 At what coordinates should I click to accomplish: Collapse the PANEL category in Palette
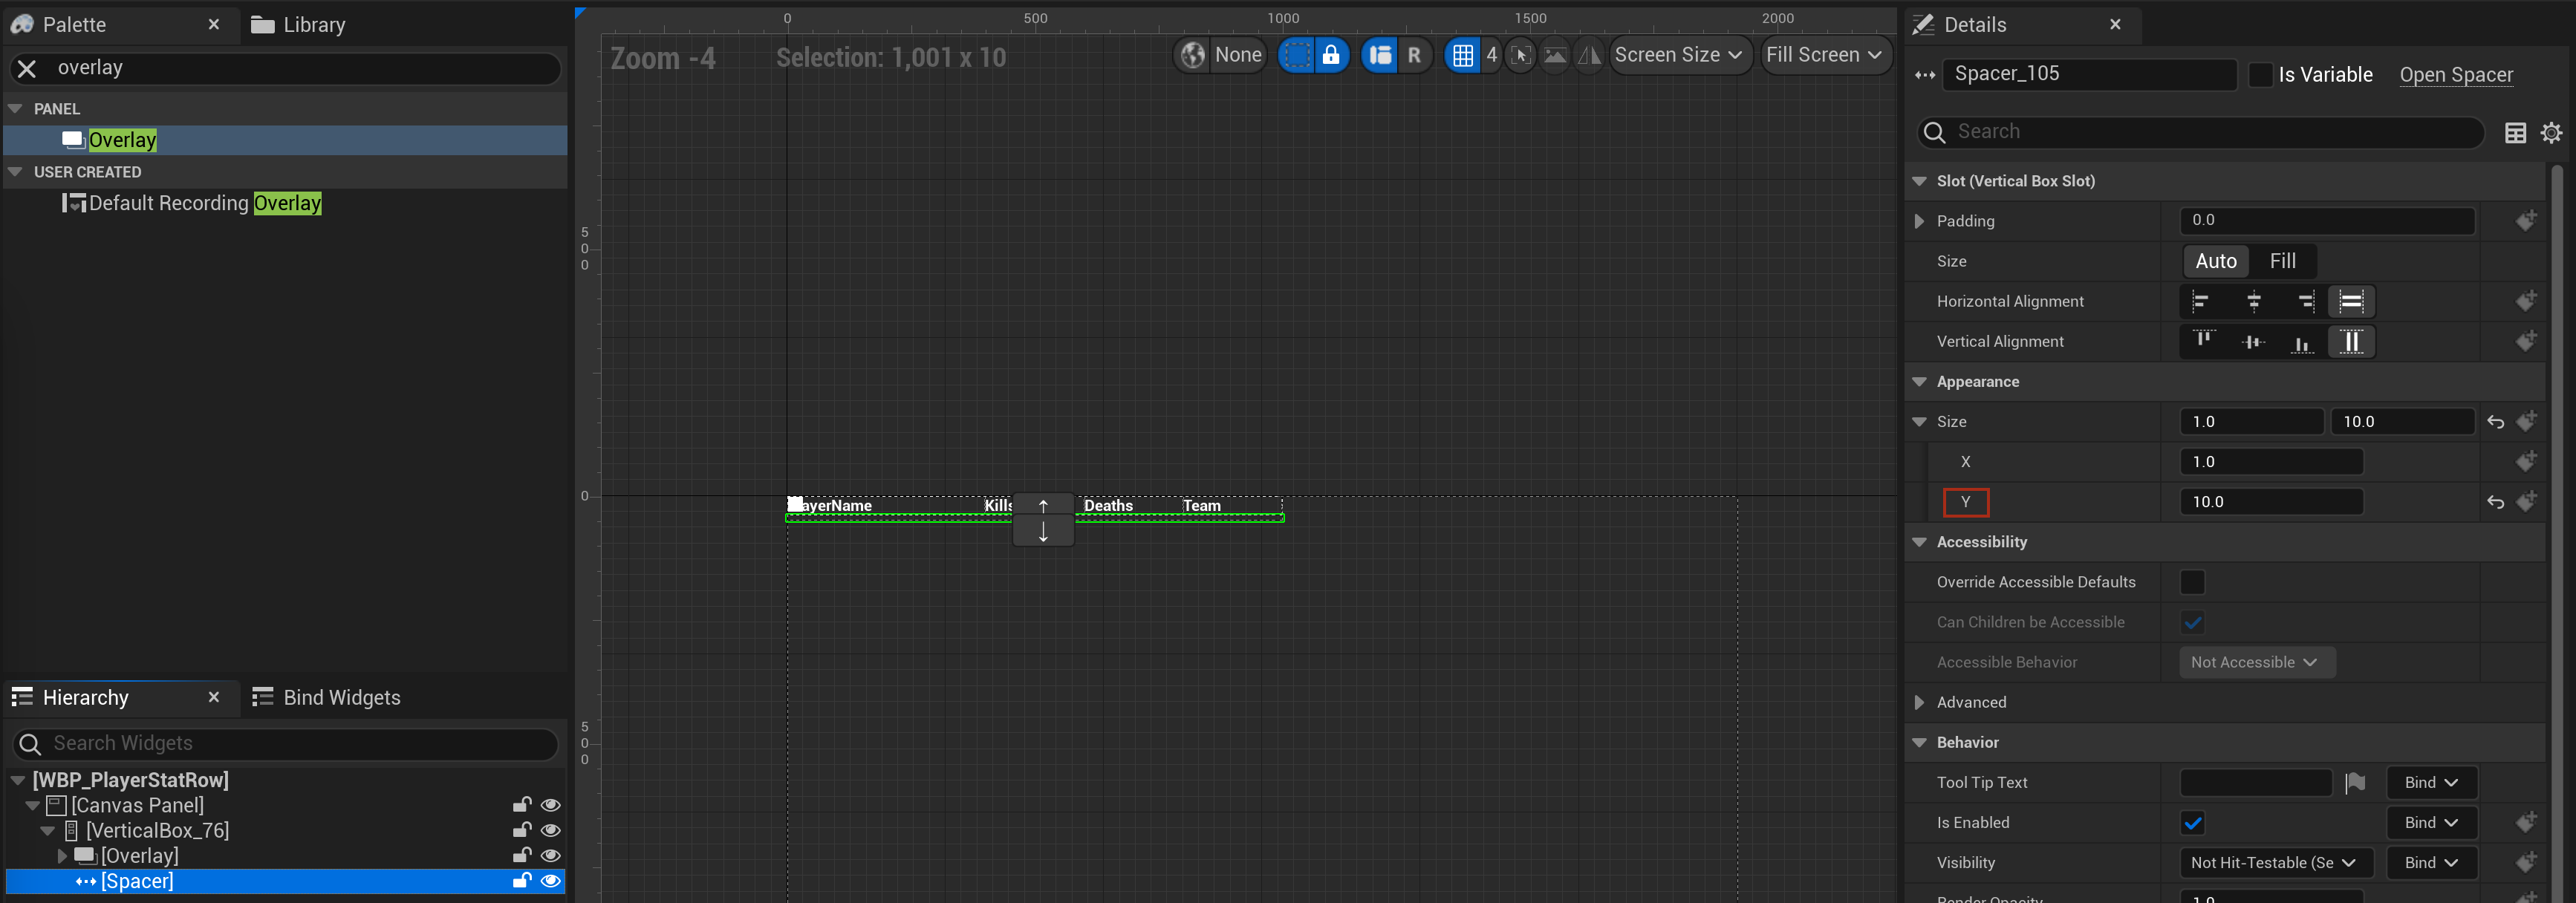coord(15,108)
